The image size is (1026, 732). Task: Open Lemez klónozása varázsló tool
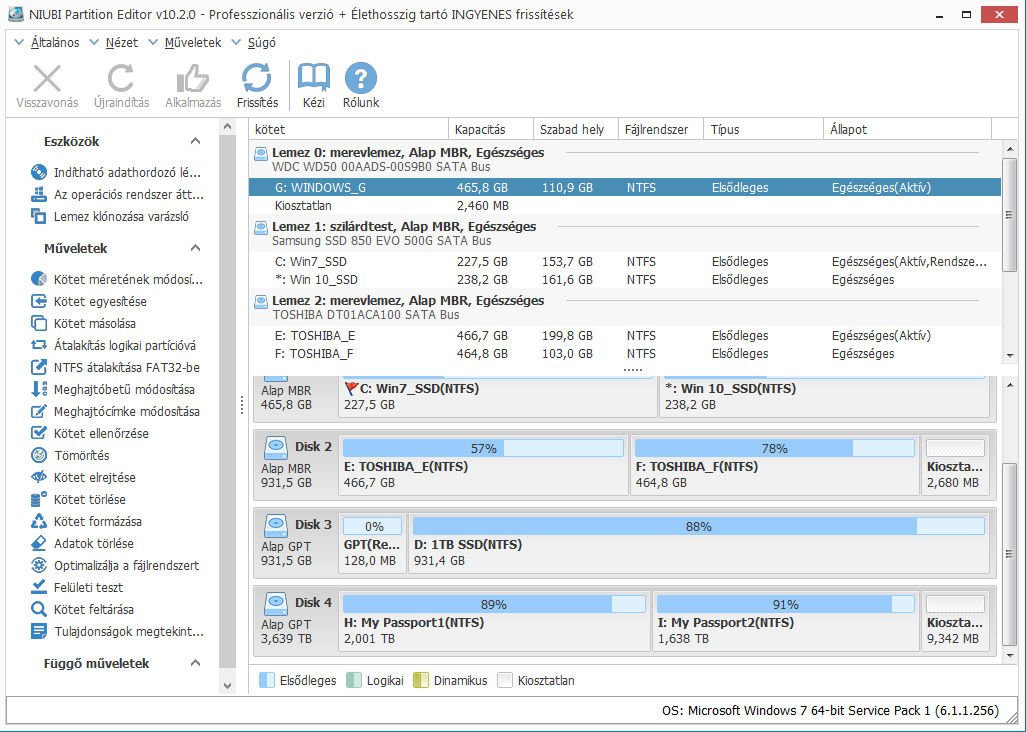pos(121,216)
